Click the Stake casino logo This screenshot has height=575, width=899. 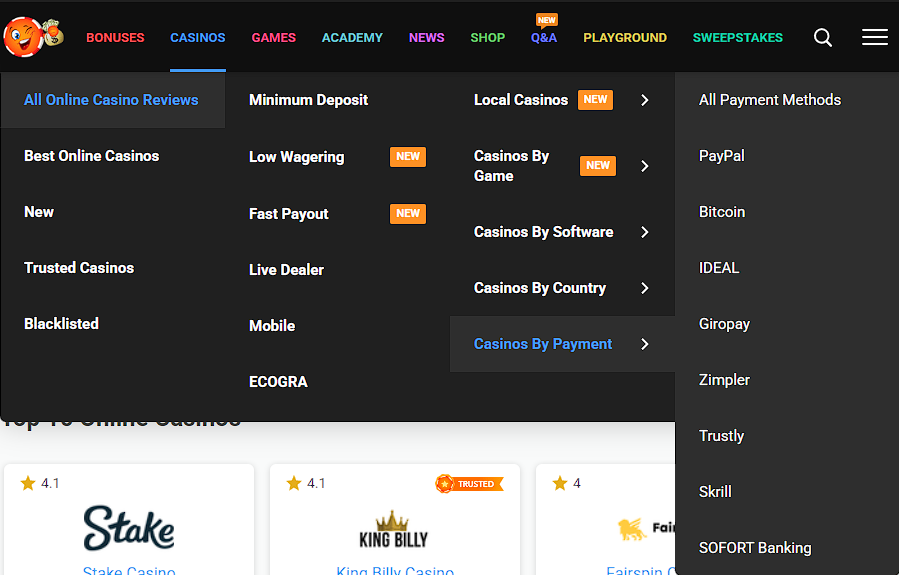click(129, 527)
